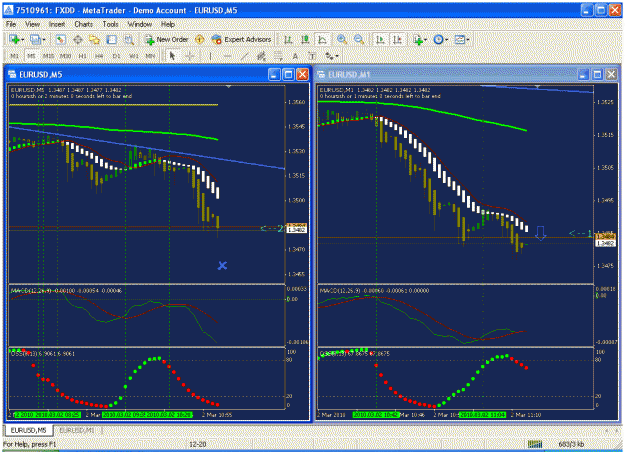The height and width of the screenshot is (452, 625).
Task: Switch to the EURUSD,M1 bottom chart tab
Action: pos(77,430)
